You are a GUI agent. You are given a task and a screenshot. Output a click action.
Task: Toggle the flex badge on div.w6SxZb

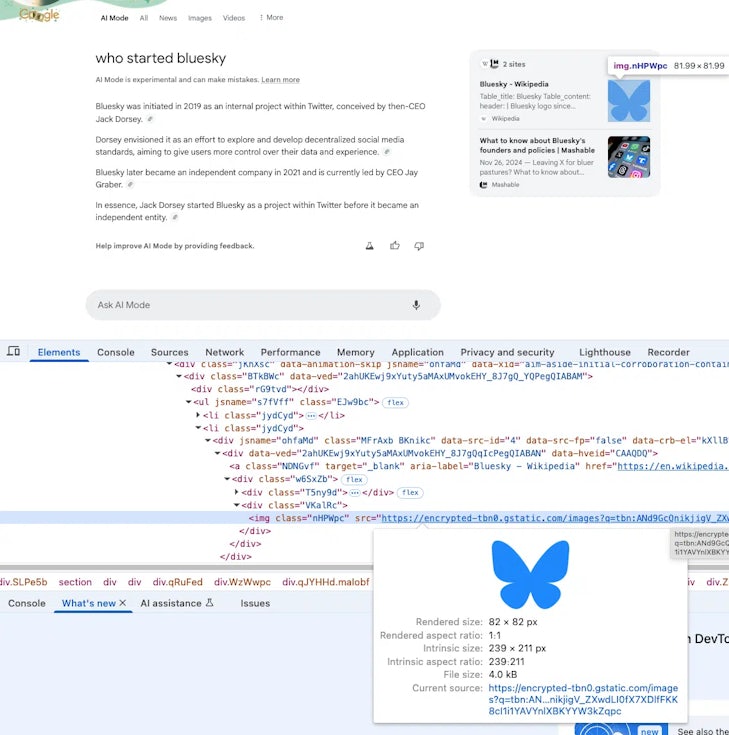point(354,479)
